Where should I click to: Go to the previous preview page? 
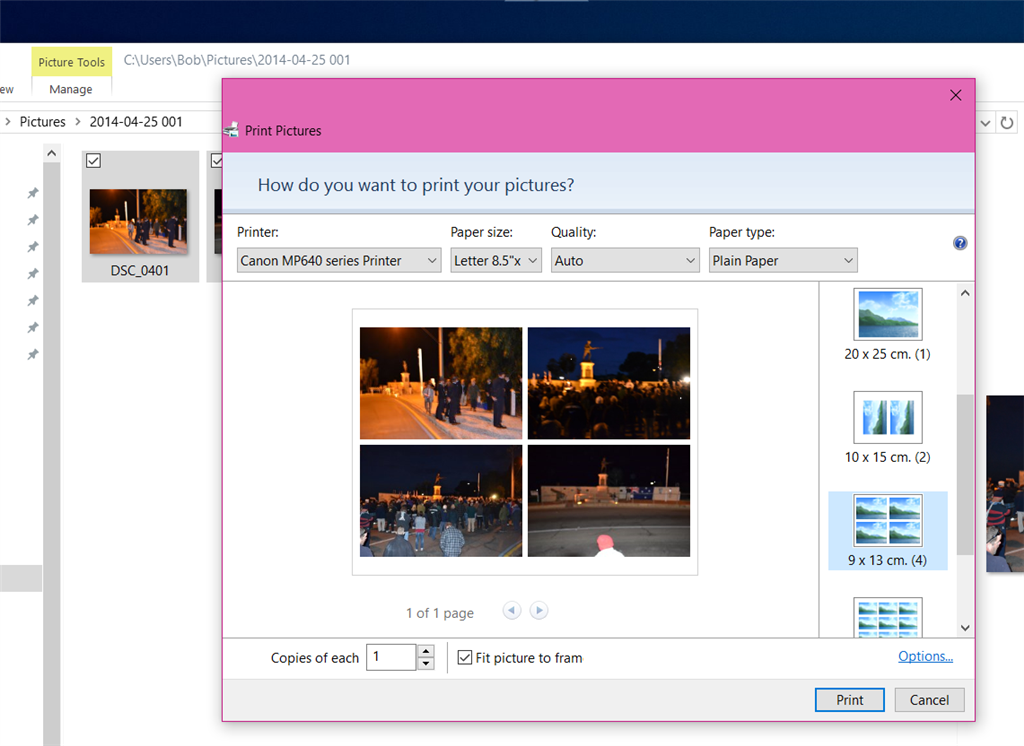(x=512, y=610)
